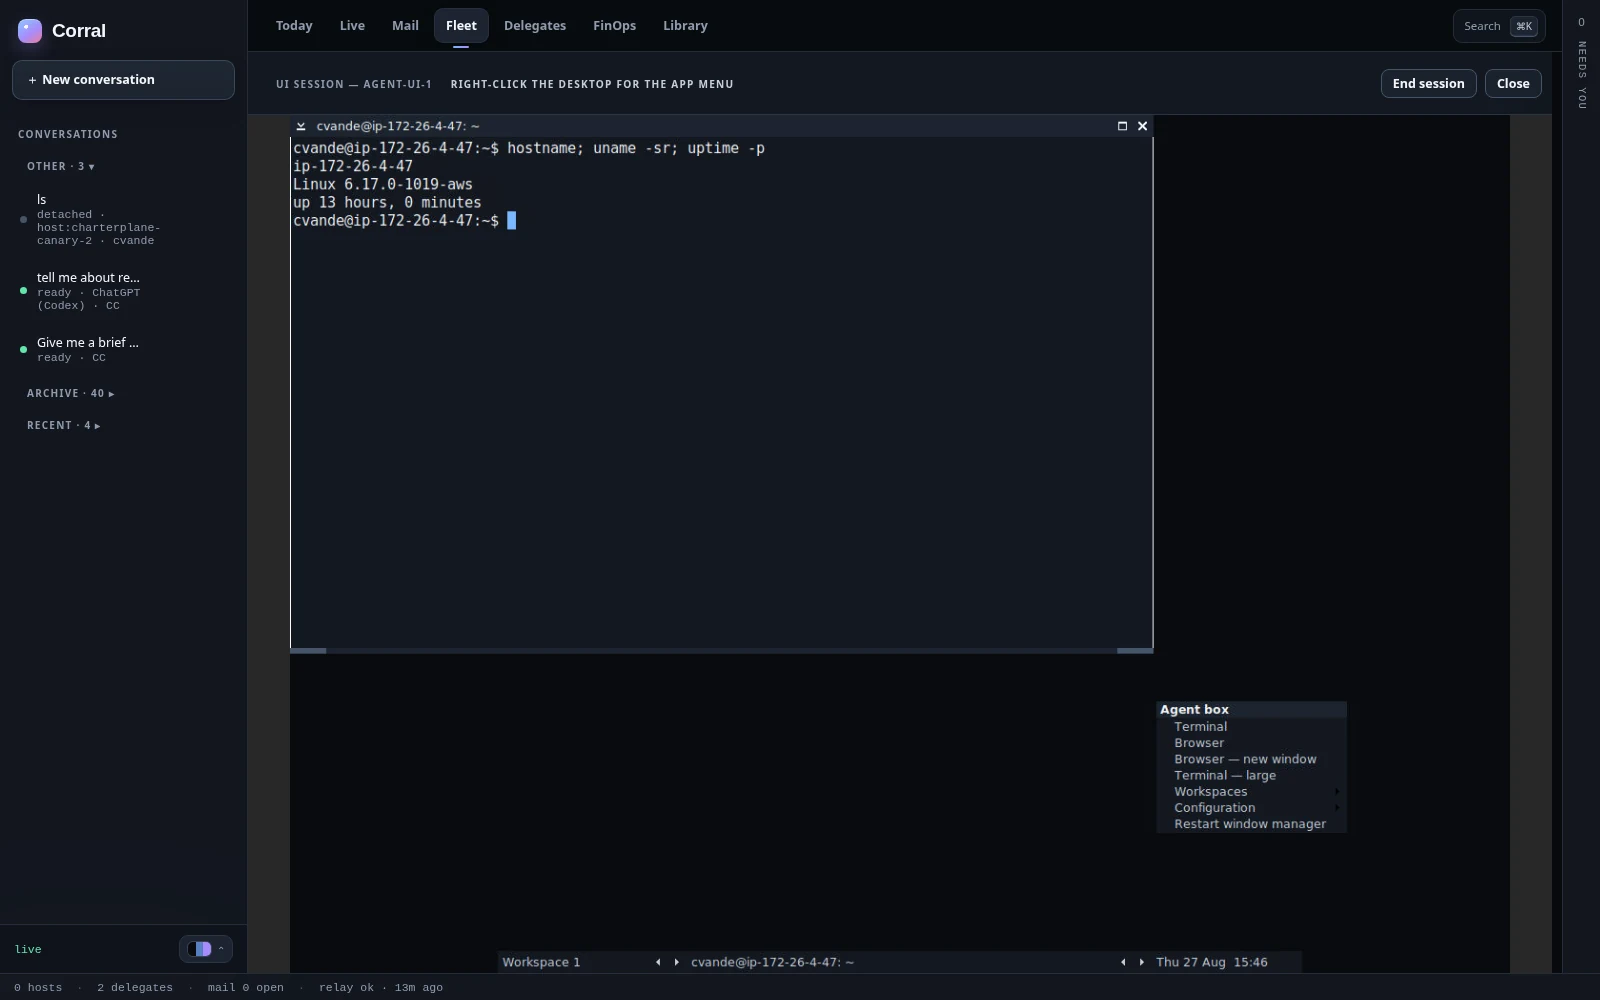
Task: Click previous window arrow beside the clock
Action: click(x=1123, y=962)
